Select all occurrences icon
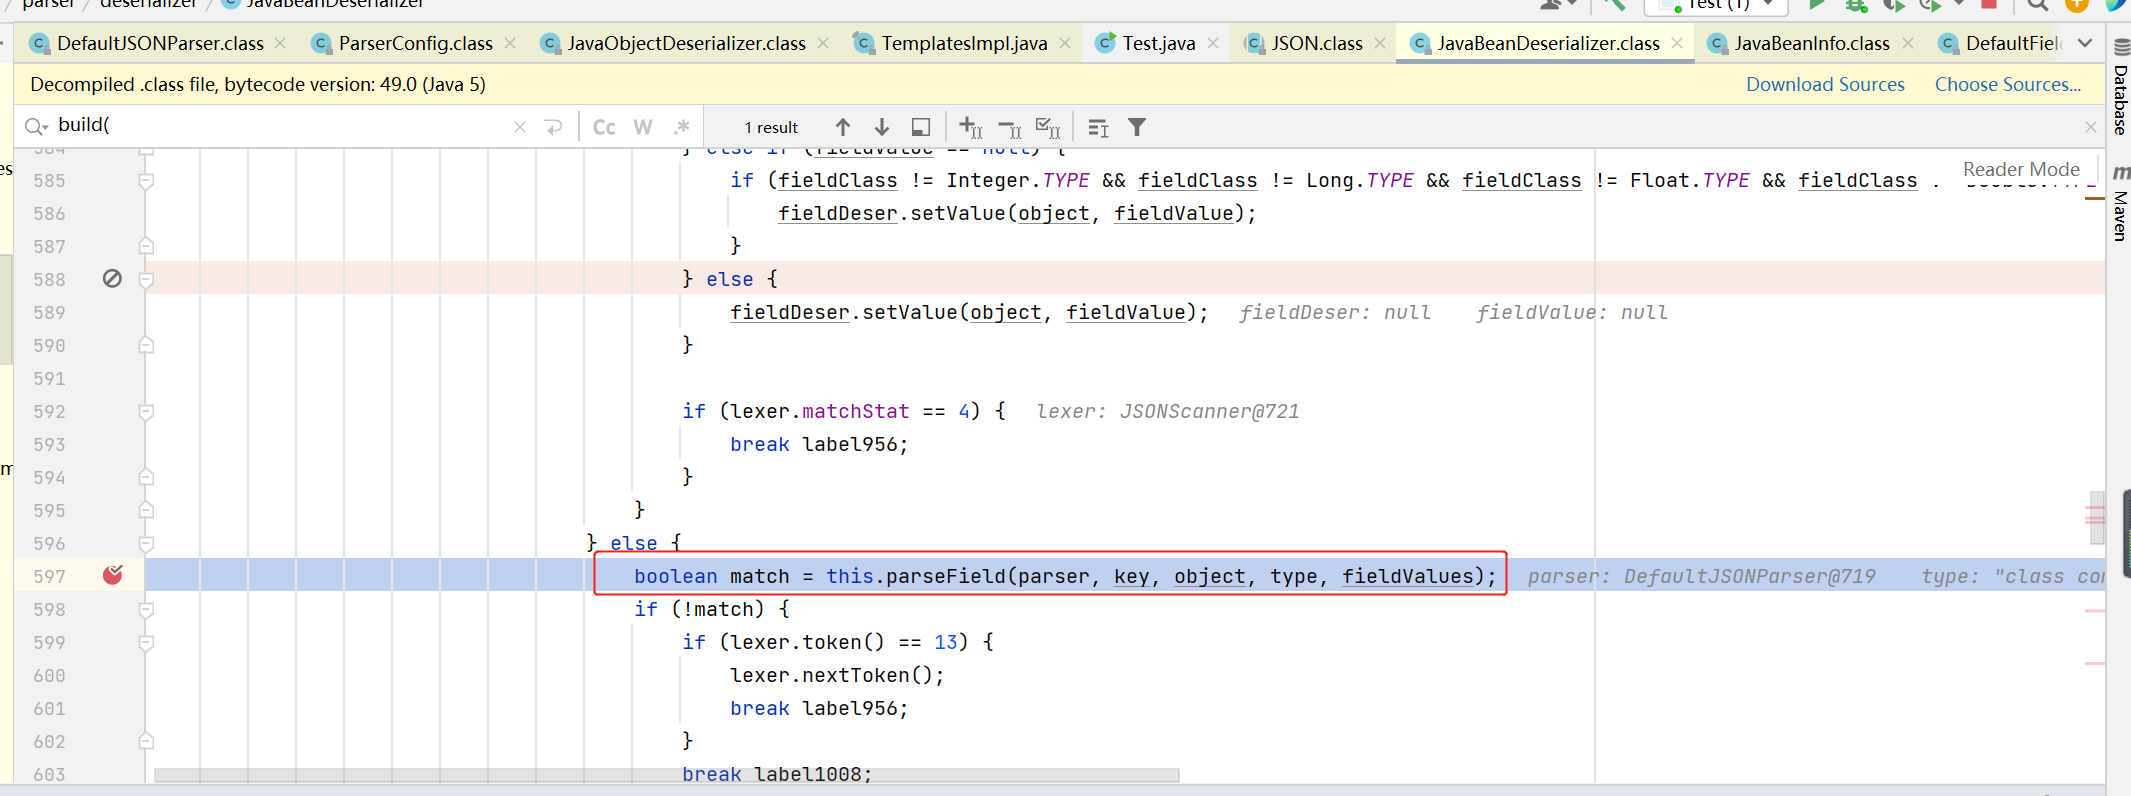This screenshot has height=796, width=2131. 1048,127
